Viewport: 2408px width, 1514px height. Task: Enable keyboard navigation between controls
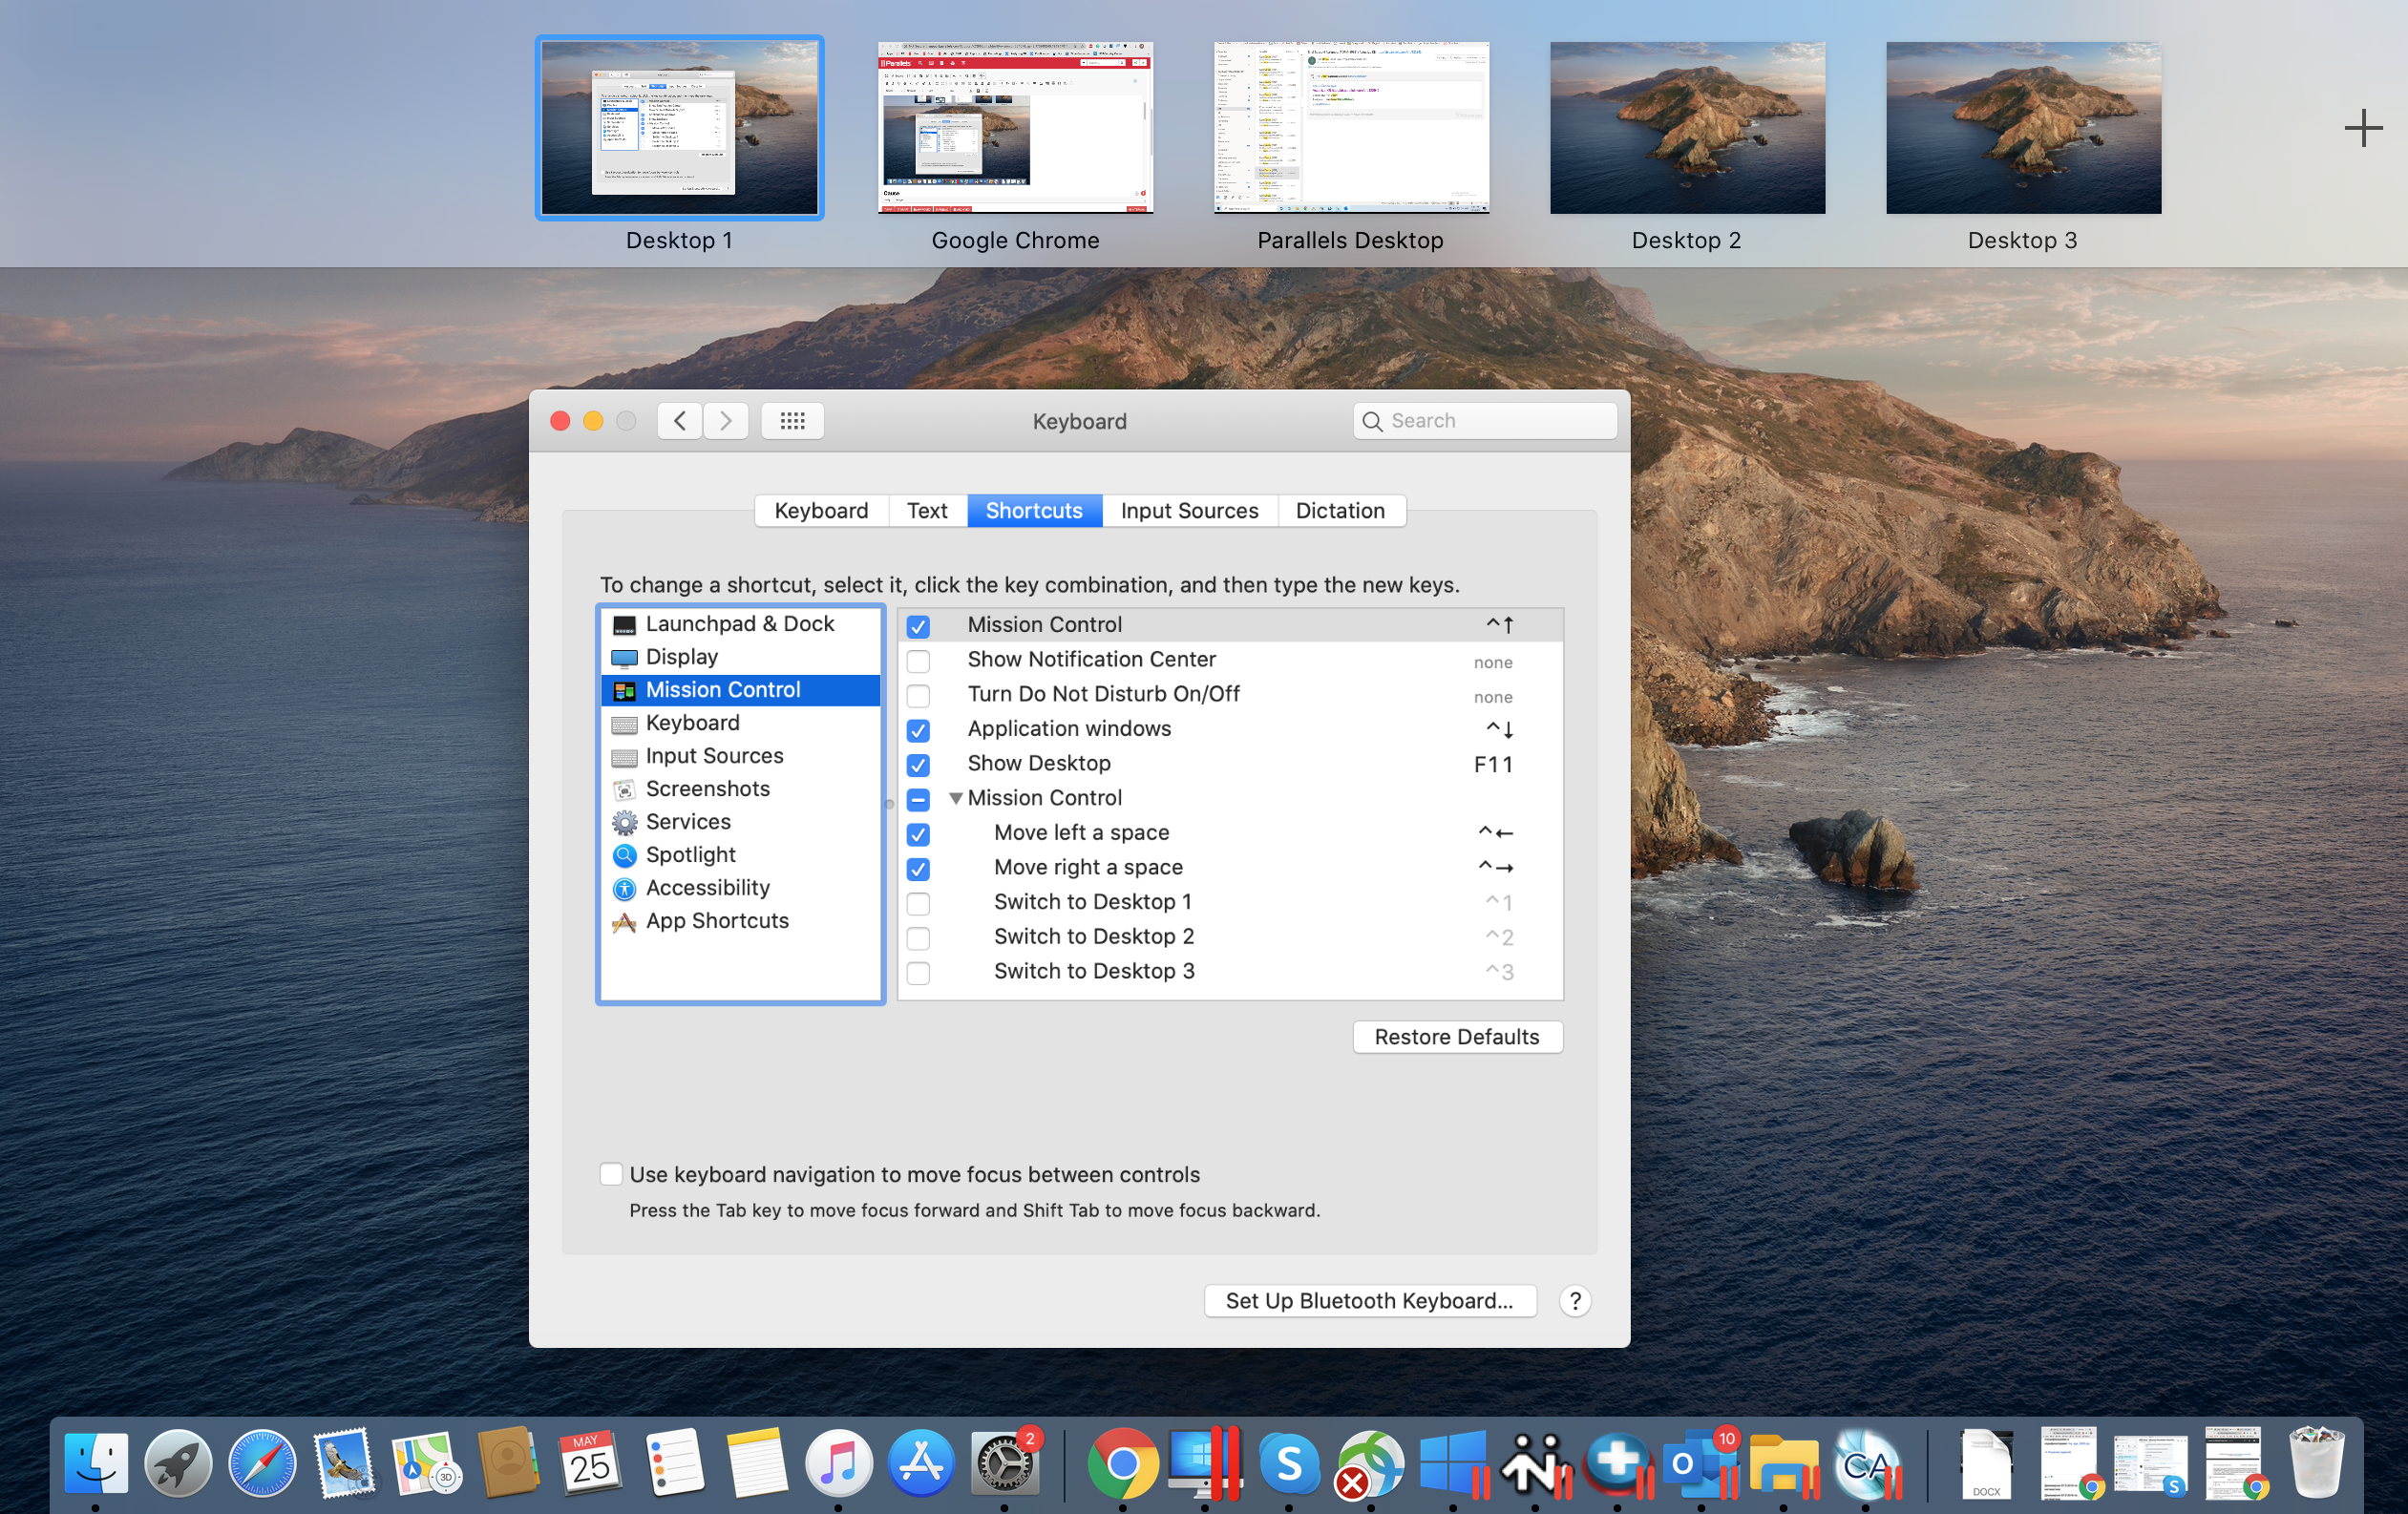coord(612,1174)
